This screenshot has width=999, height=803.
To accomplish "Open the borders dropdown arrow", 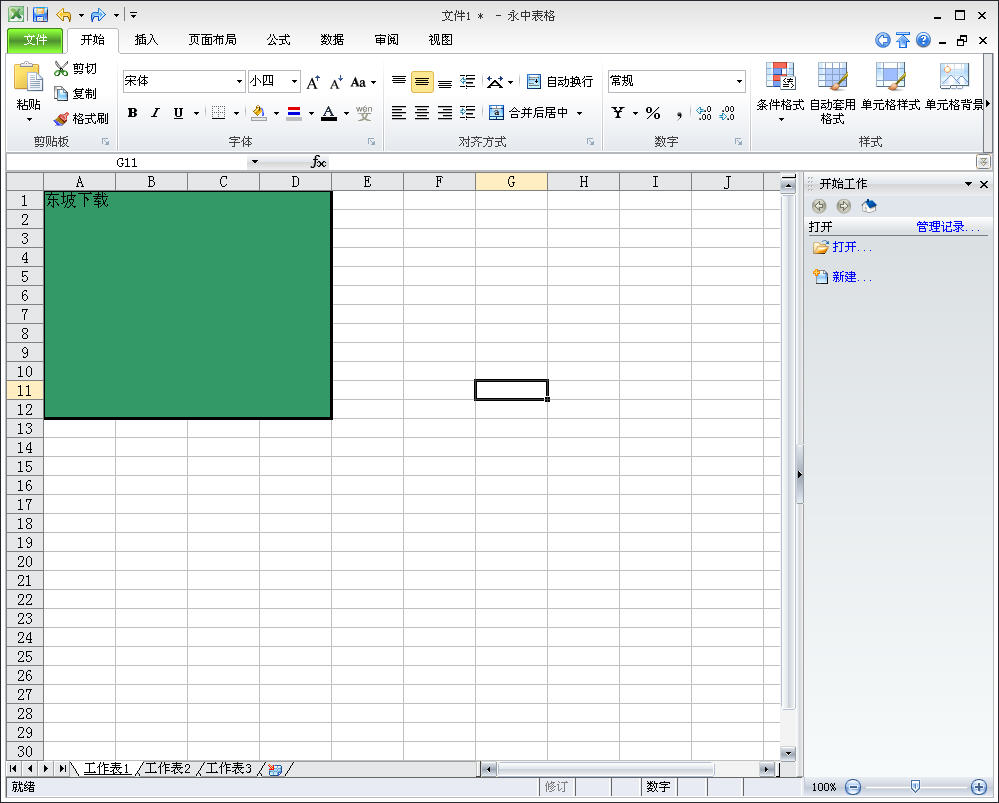I will [236, 113].
